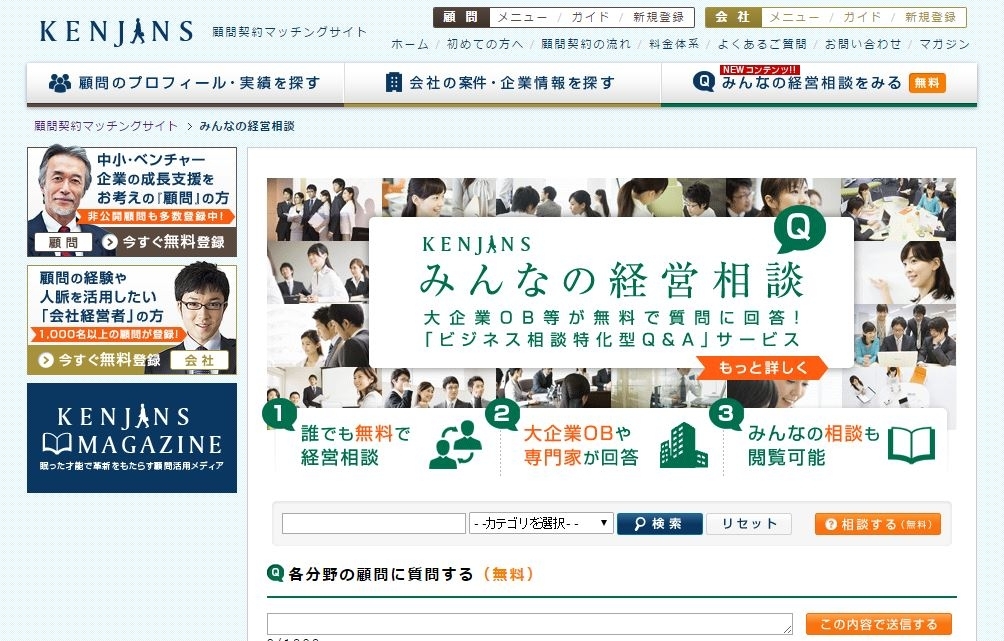Open 顧問 ガイド in top bar
This screenshot has width=1004, height=641.
[590, 17]
